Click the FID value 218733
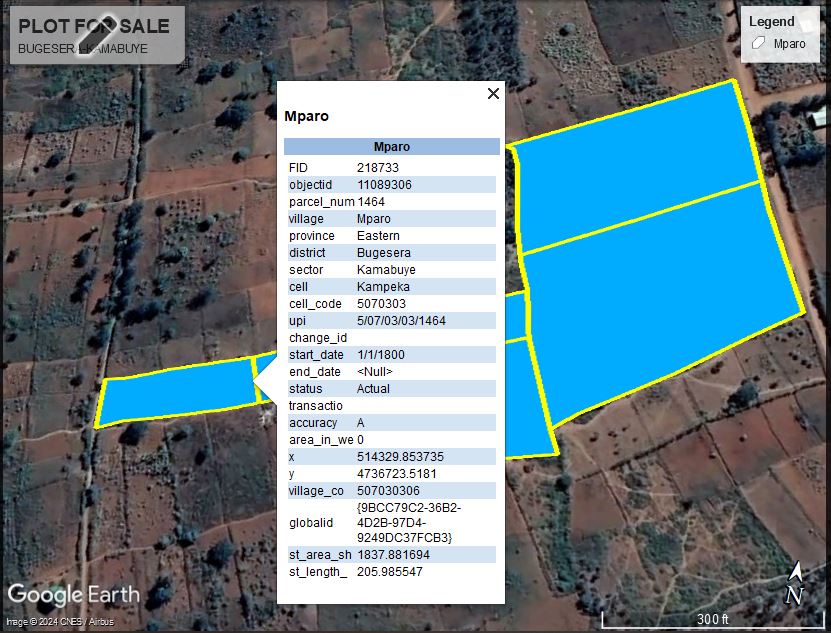 click(x=378, y=168)
